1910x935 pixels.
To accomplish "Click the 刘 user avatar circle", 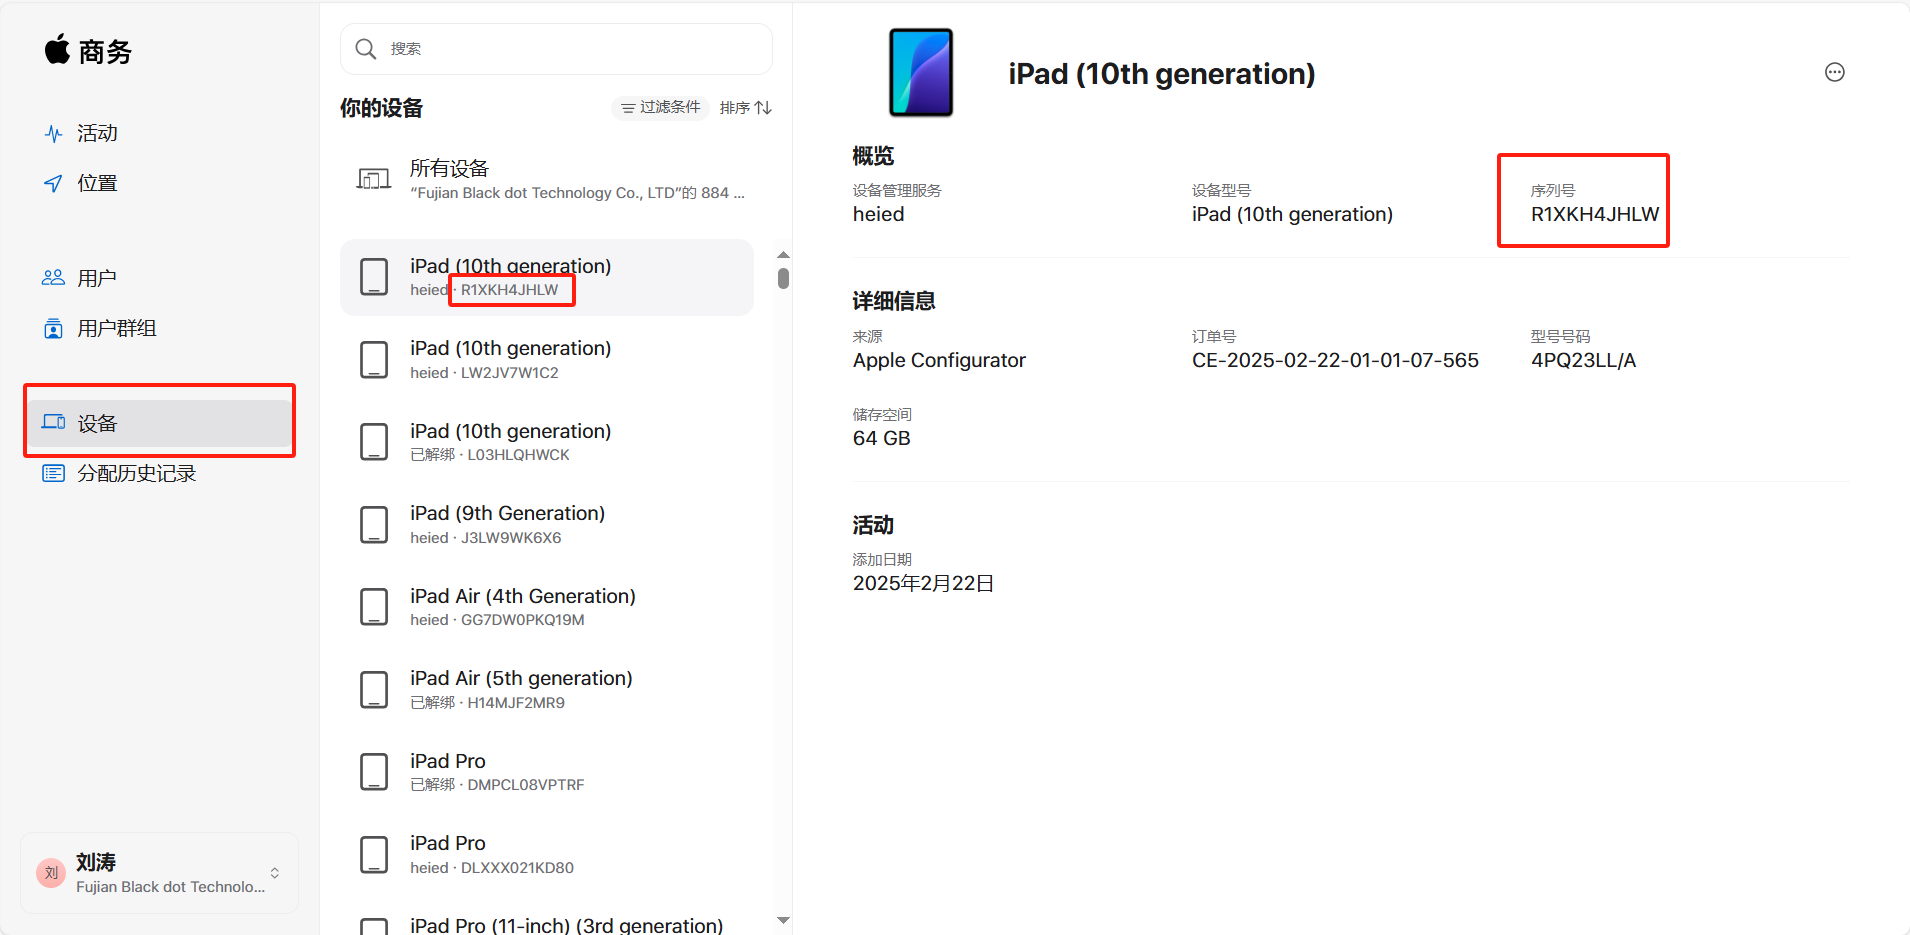I will coord(51,873).
